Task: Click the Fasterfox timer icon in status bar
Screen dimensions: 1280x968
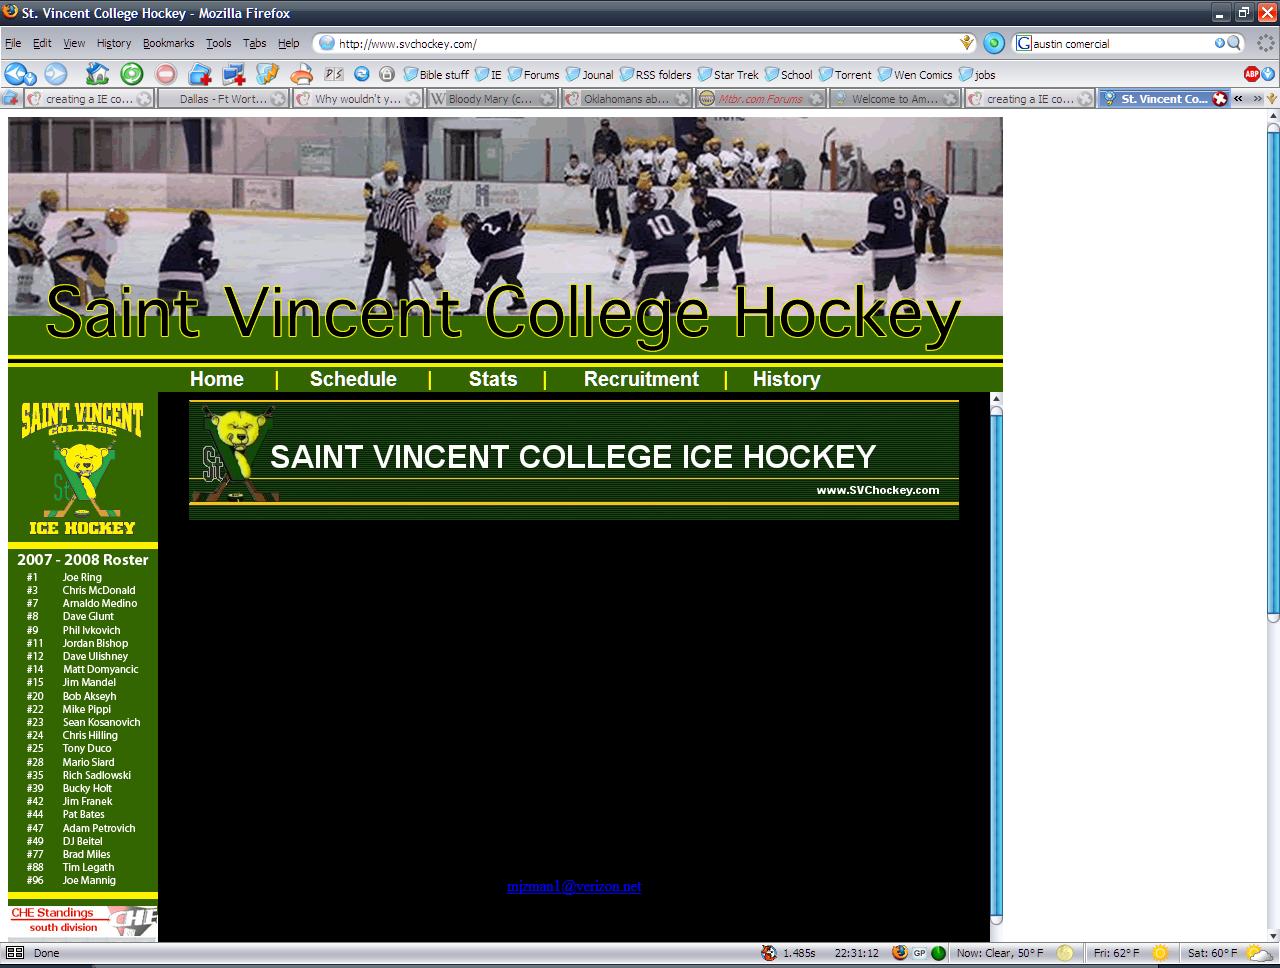Action: coord(768,953)
